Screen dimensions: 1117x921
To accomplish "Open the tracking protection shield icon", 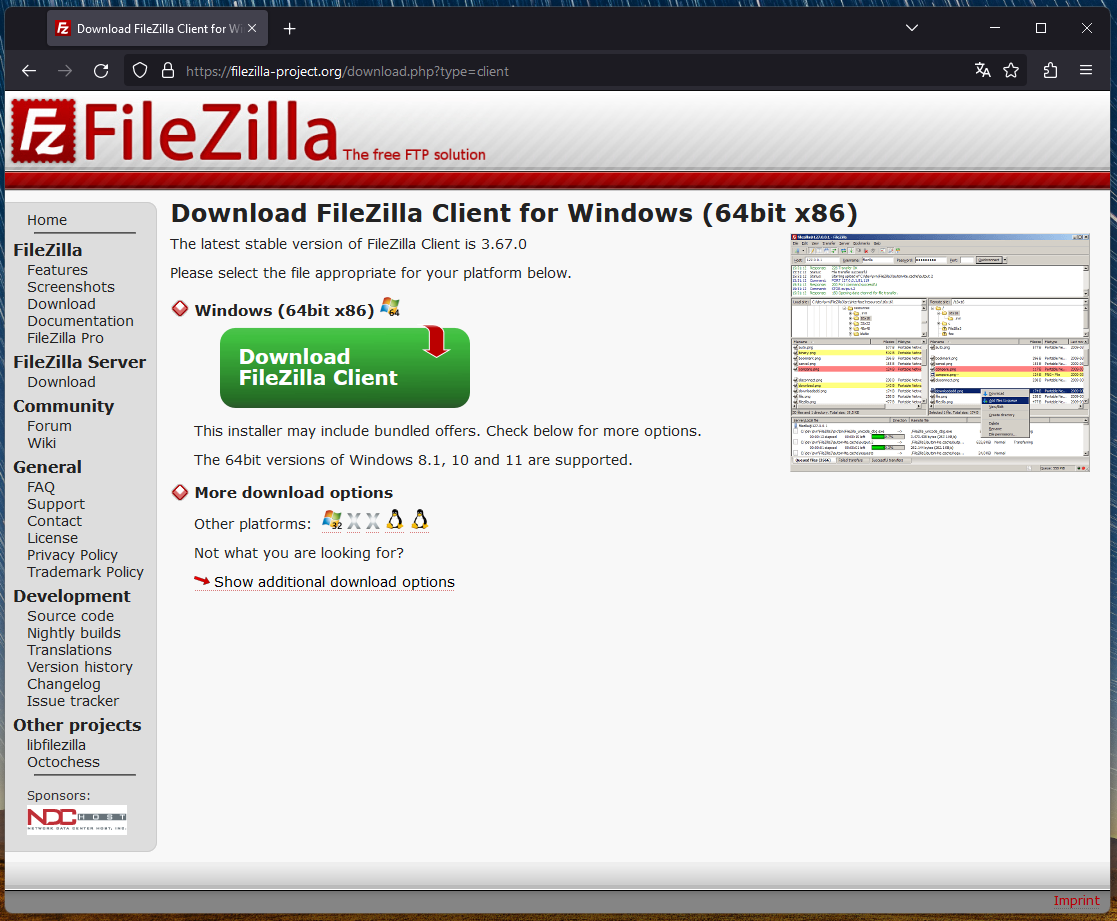I will click(x=140, y=71).
